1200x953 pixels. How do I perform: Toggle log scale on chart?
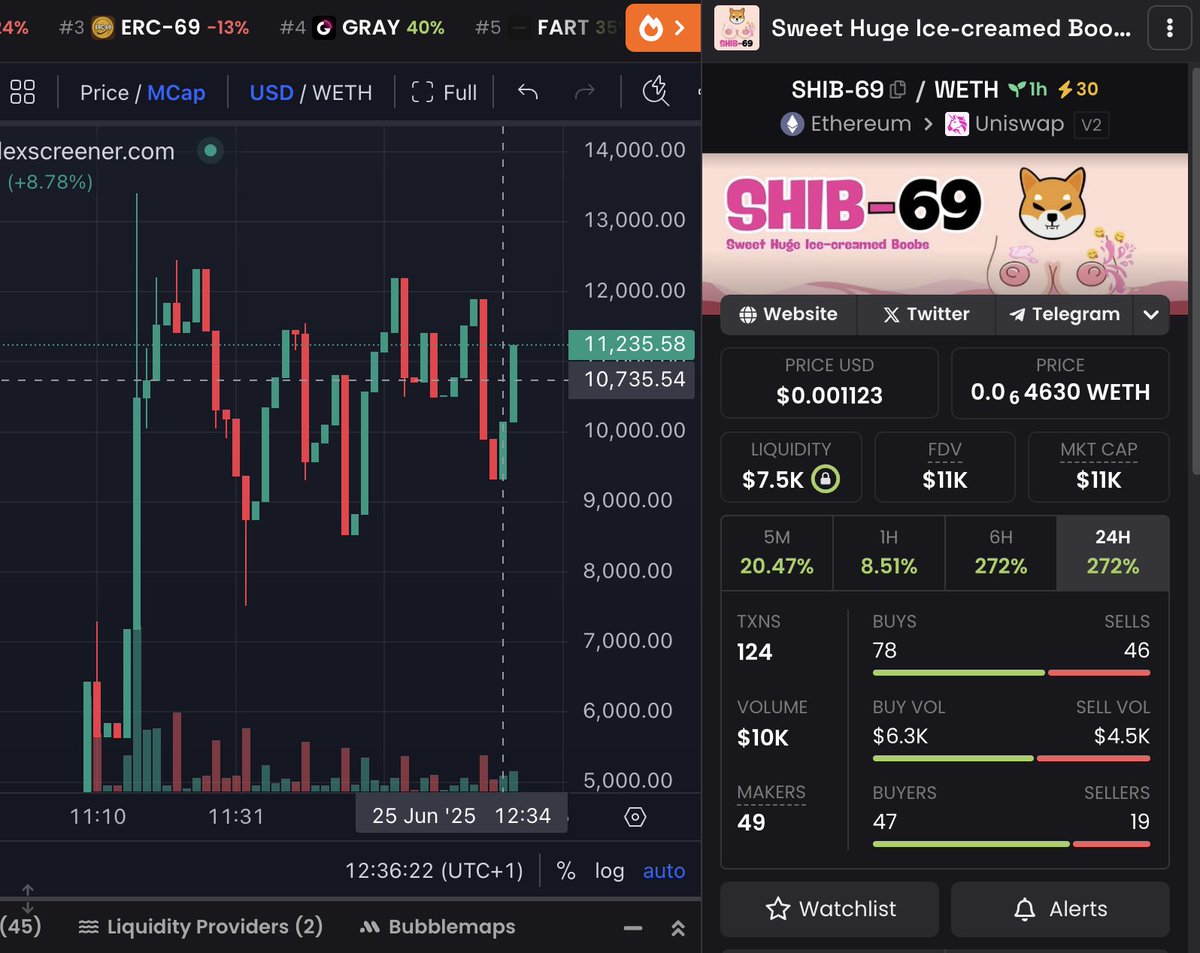[x=609, y=871]
